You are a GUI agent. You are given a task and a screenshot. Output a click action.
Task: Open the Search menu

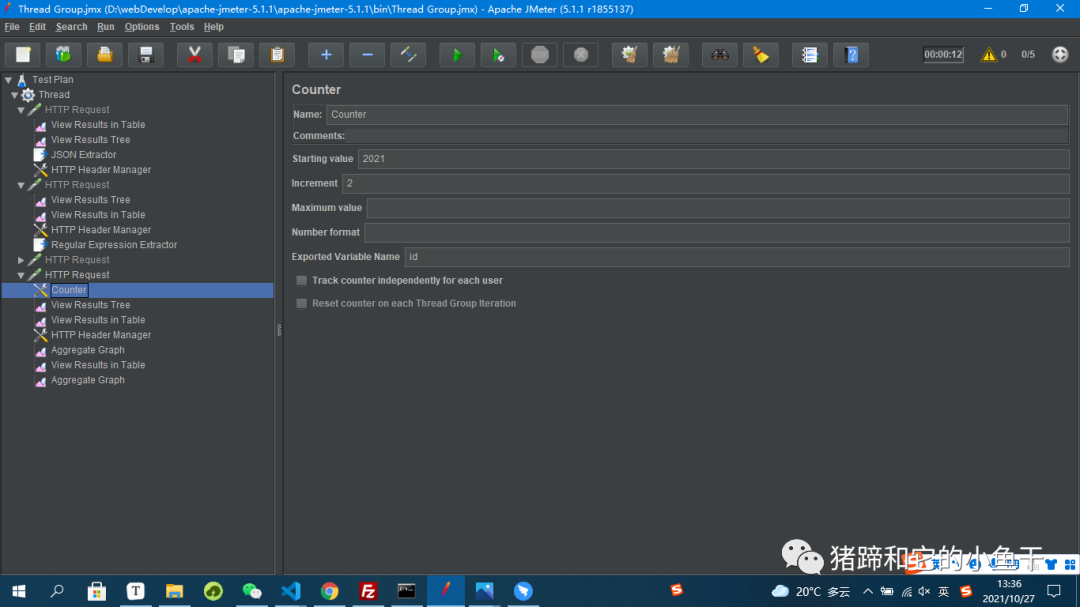click(72, 27)
